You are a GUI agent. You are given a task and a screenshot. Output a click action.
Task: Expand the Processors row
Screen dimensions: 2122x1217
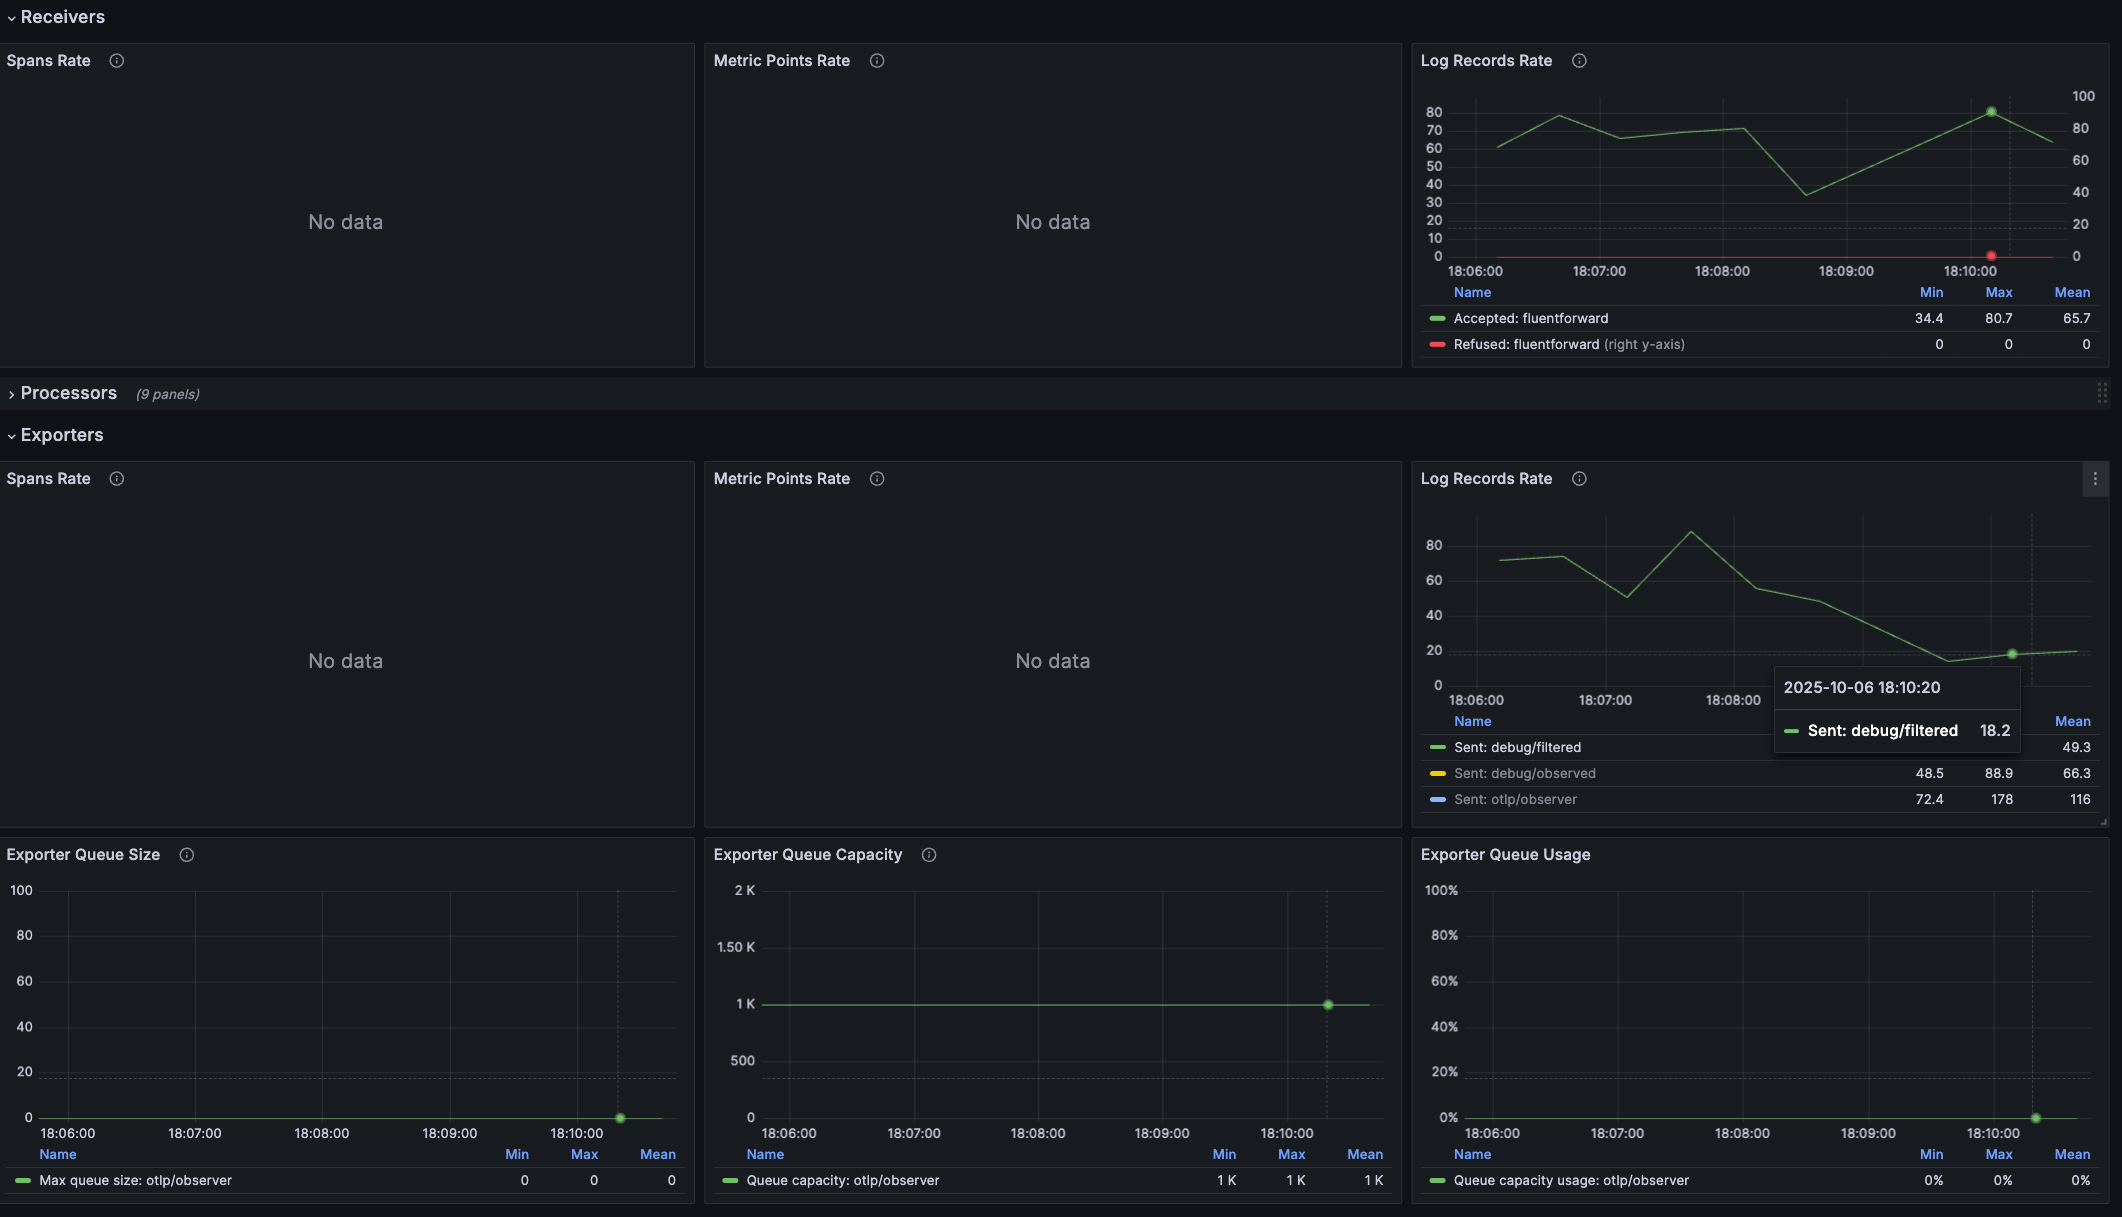click(68, 393)
